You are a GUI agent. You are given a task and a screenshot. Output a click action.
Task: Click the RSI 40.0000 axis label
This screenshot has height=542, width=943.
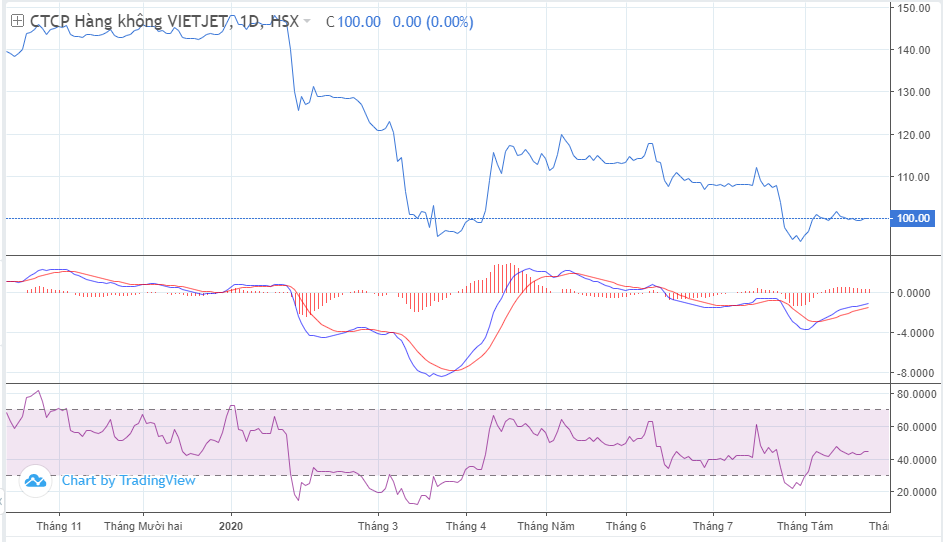[x=917, y=460]
